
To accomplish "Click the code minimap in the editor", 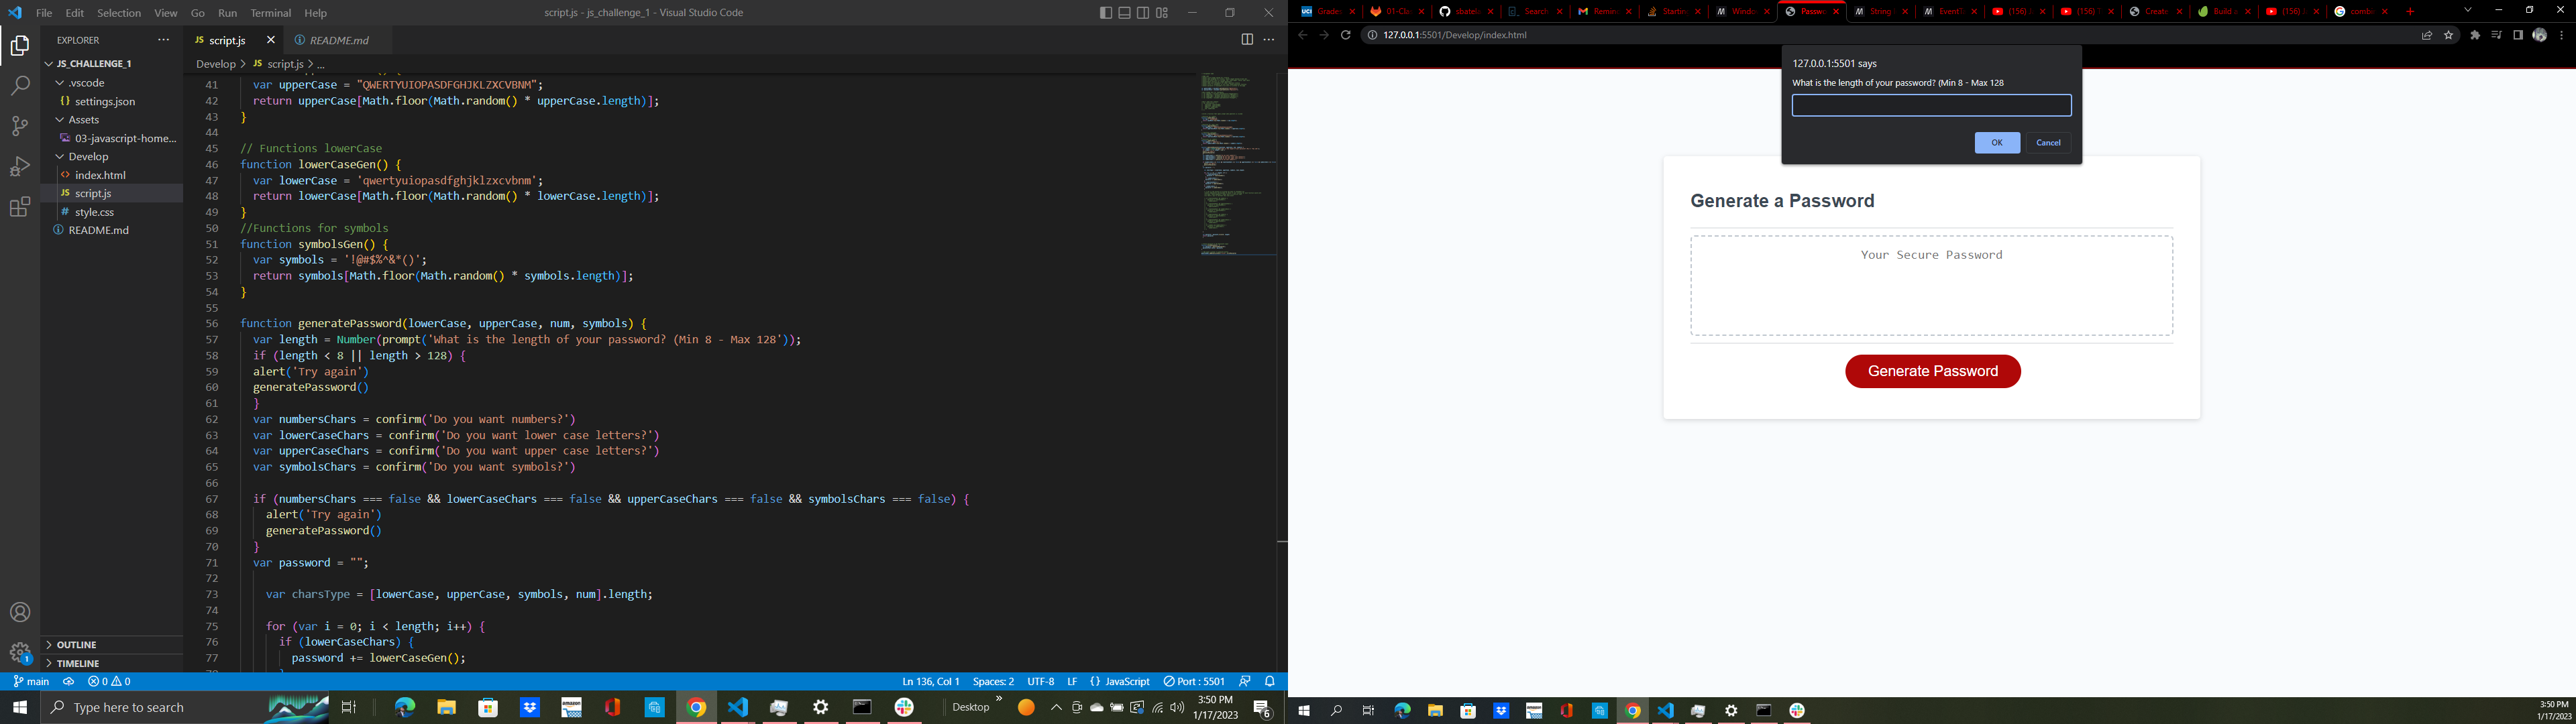I will pyautogui.click(x=1238, y=165).
